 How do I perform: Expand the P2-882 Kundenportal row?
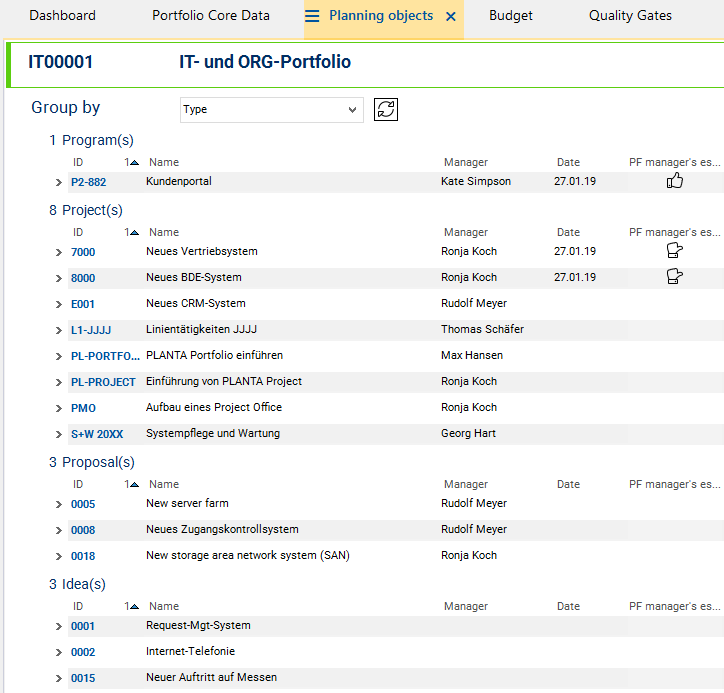click(x=59, y=182)
